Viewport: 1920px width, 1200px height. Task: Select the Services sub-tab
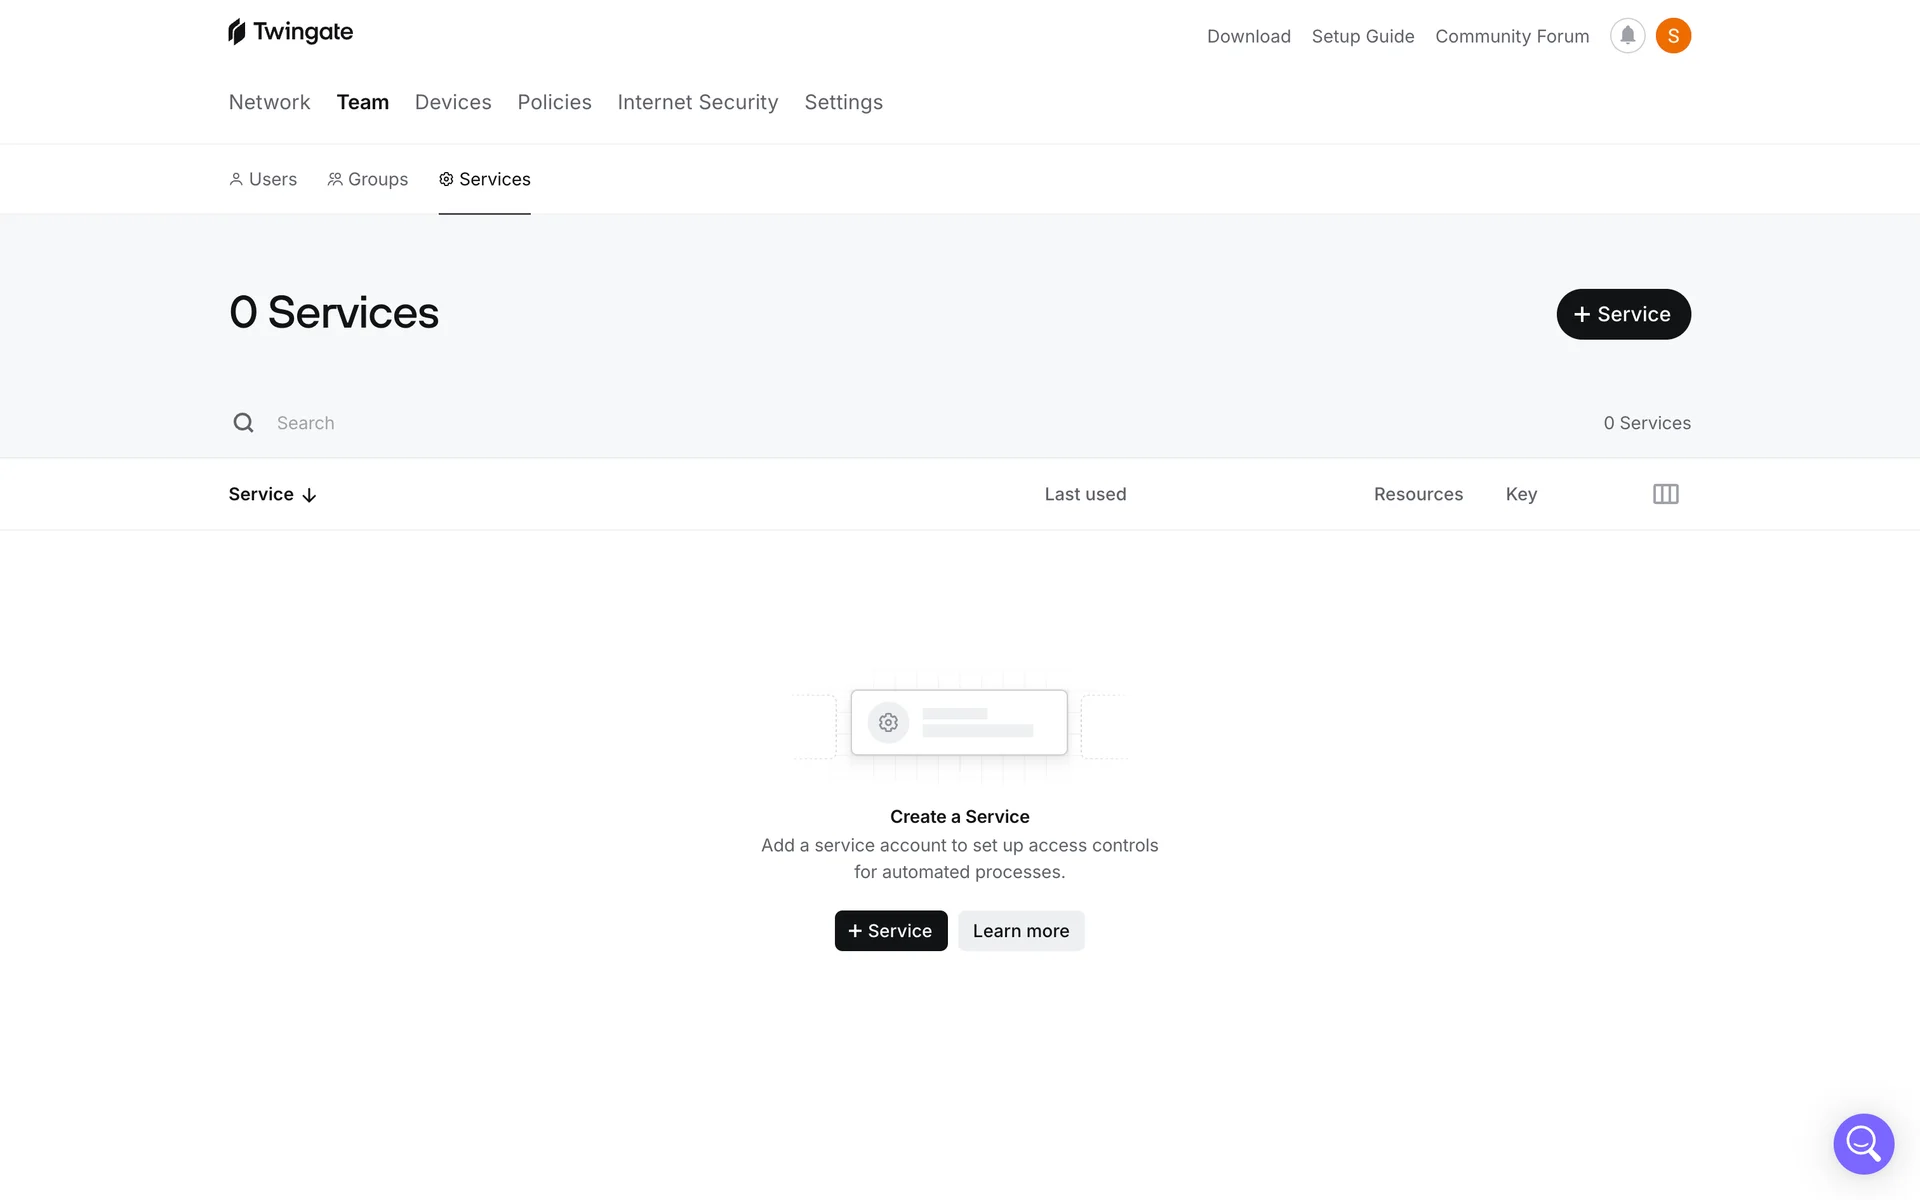point(485,179)
